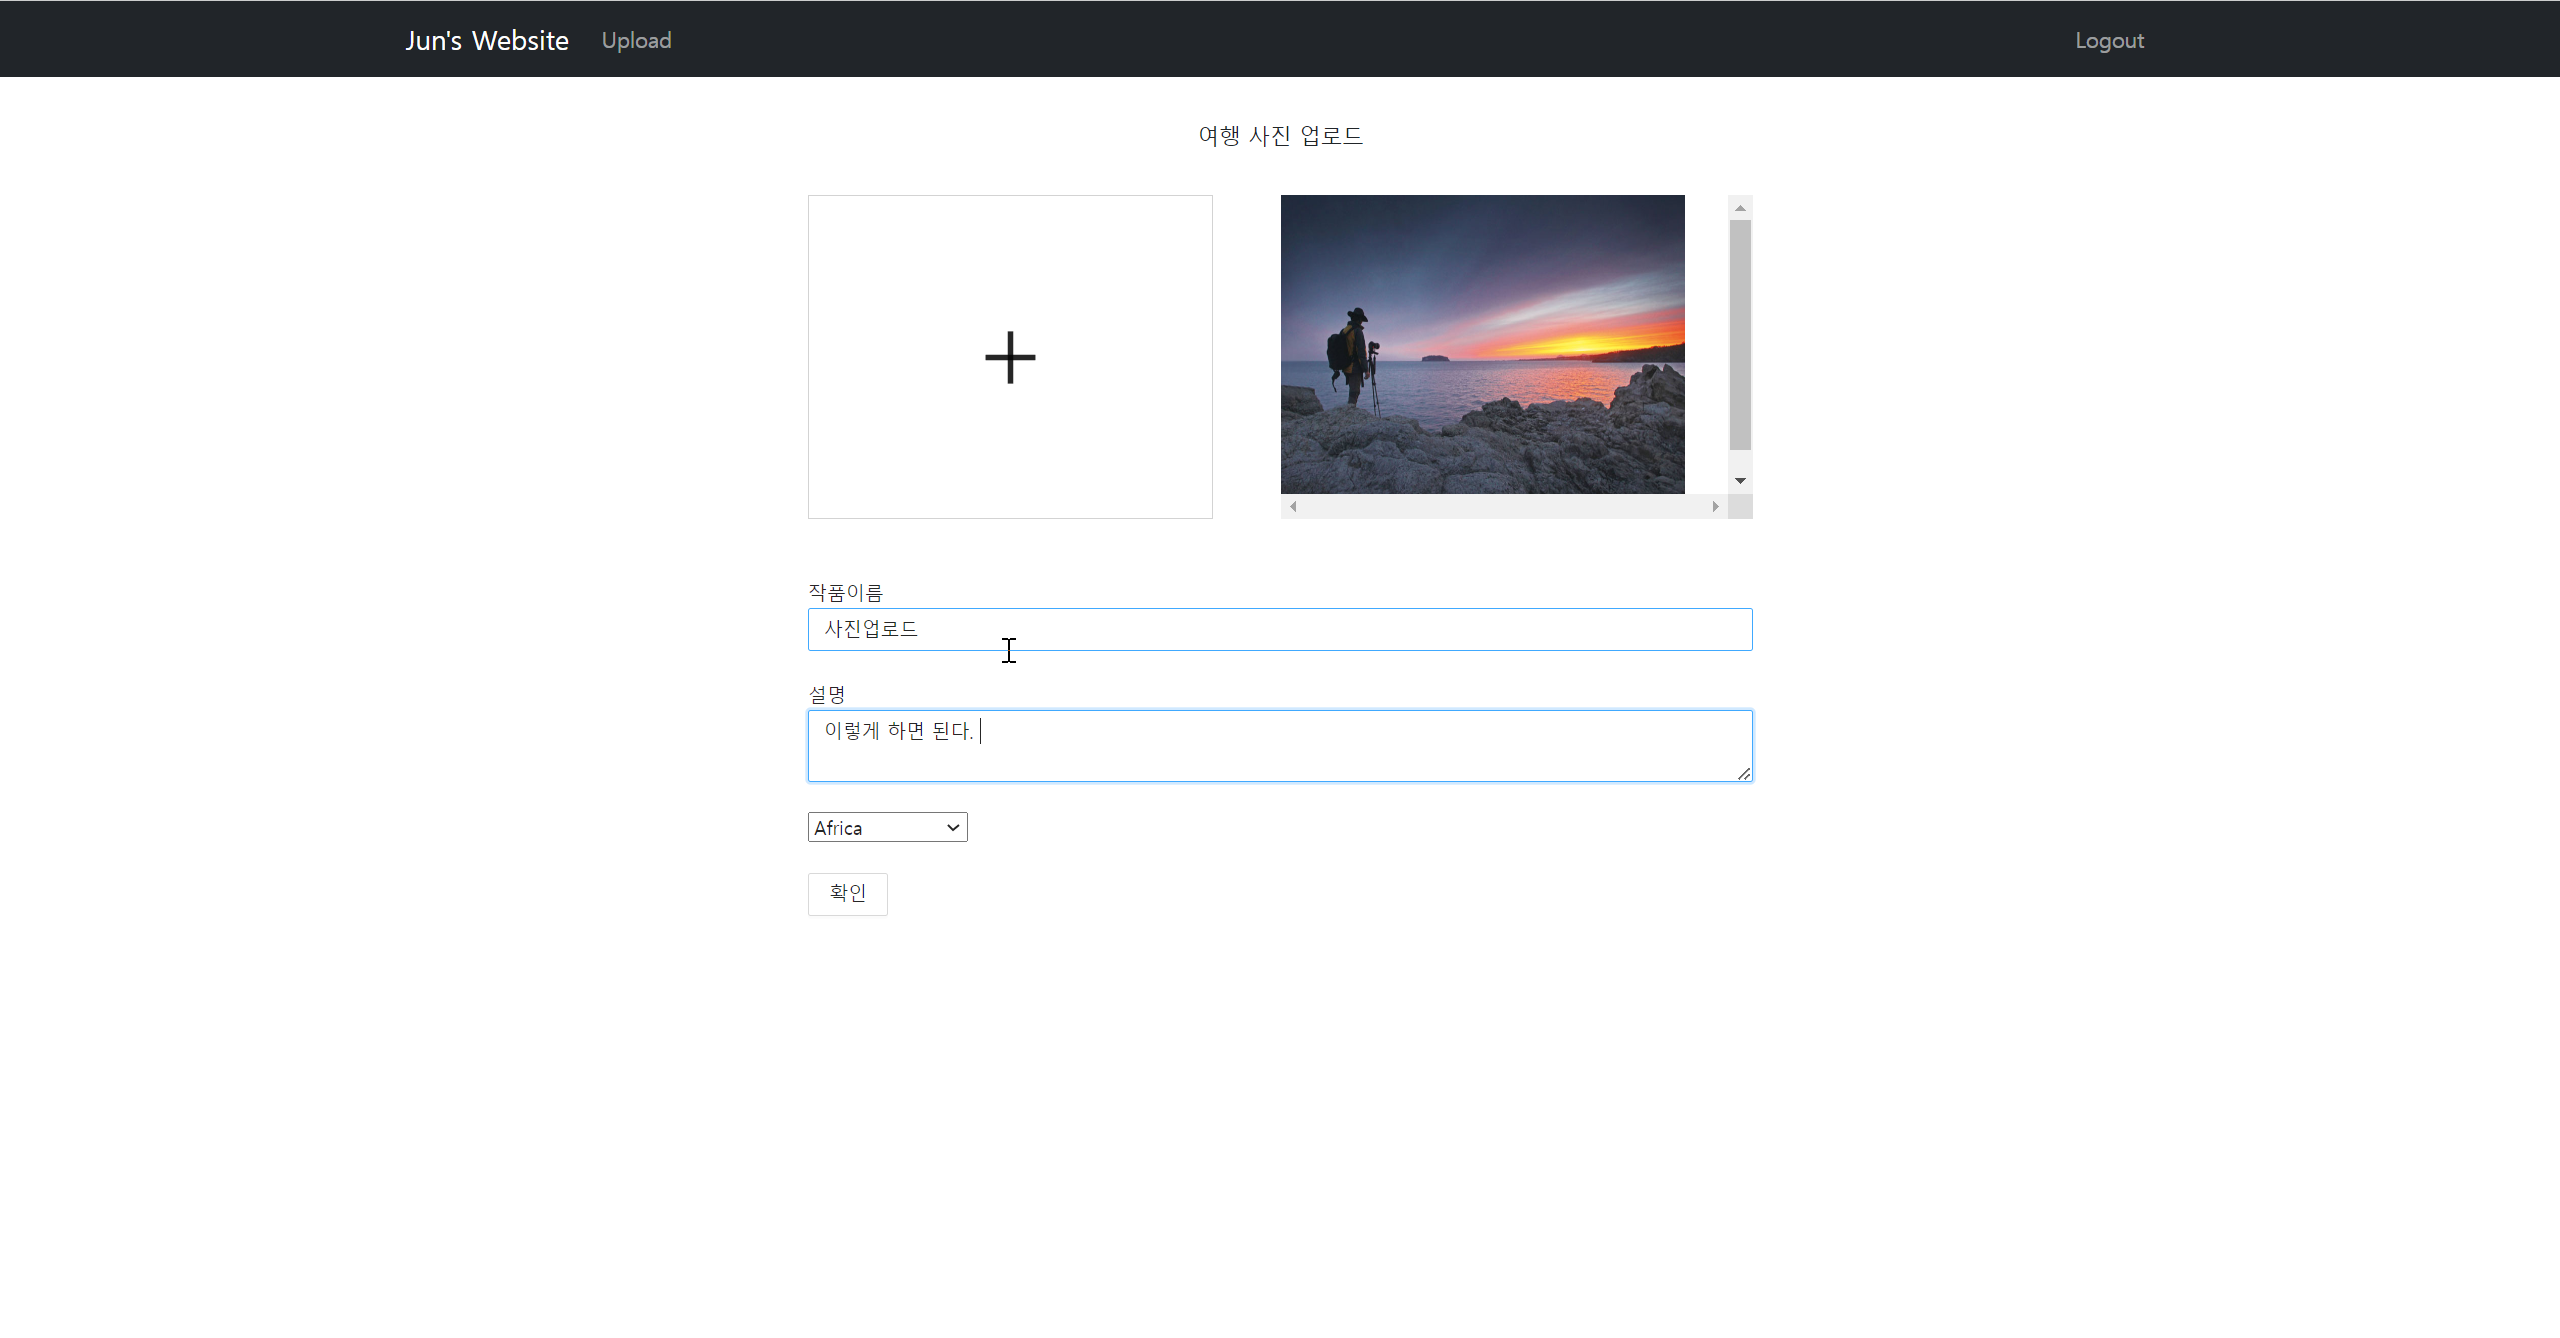
Task: Click Jun's Website in the navigation bar
Action: tap(486, 40)
